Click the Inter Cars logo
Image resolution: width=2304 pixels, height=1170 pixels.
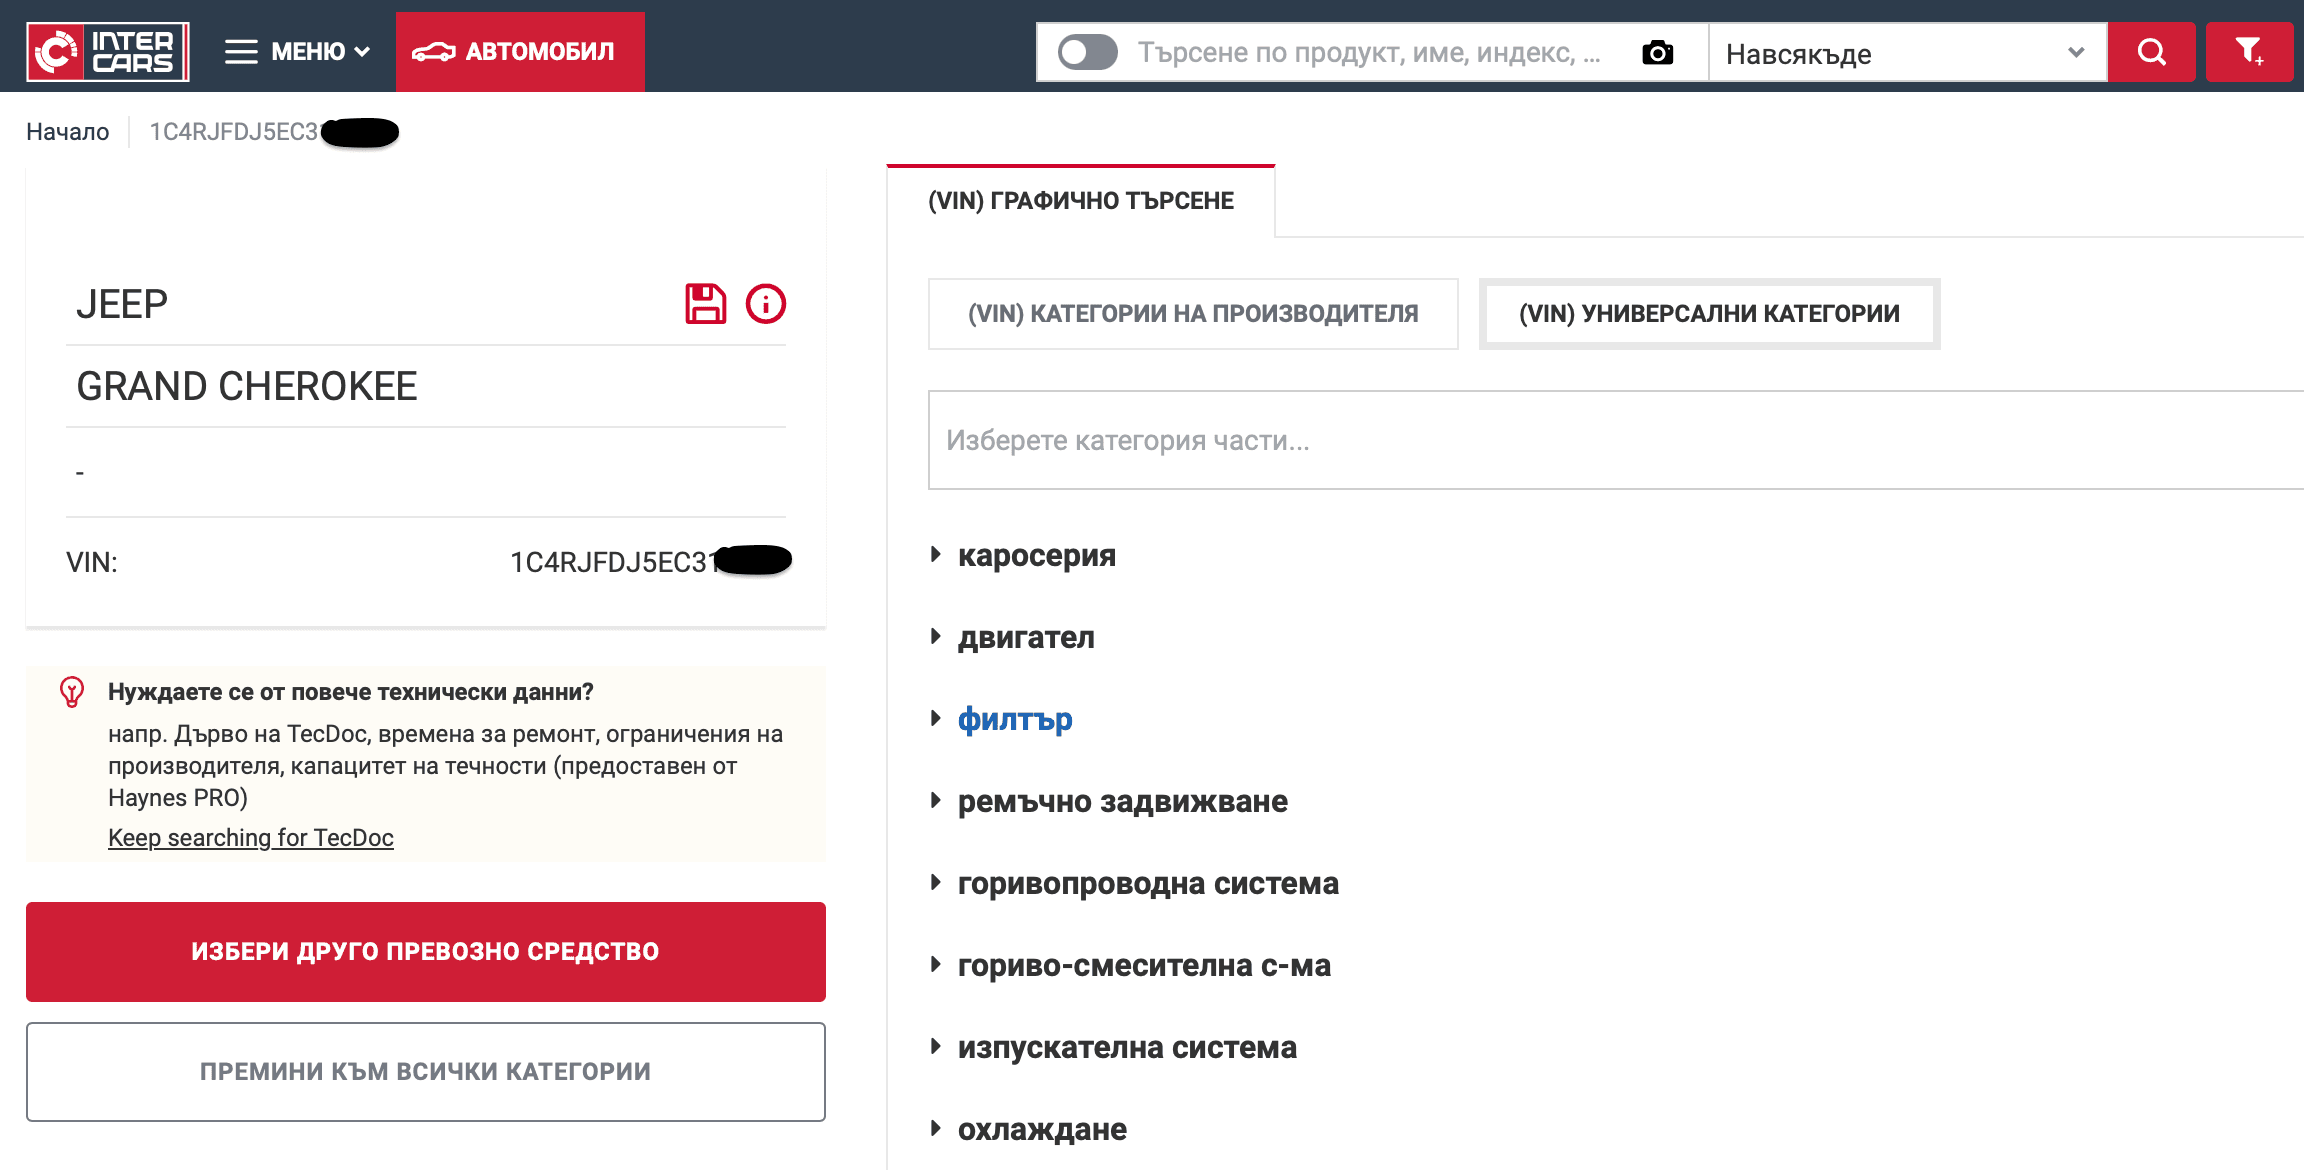pos(108,52)
